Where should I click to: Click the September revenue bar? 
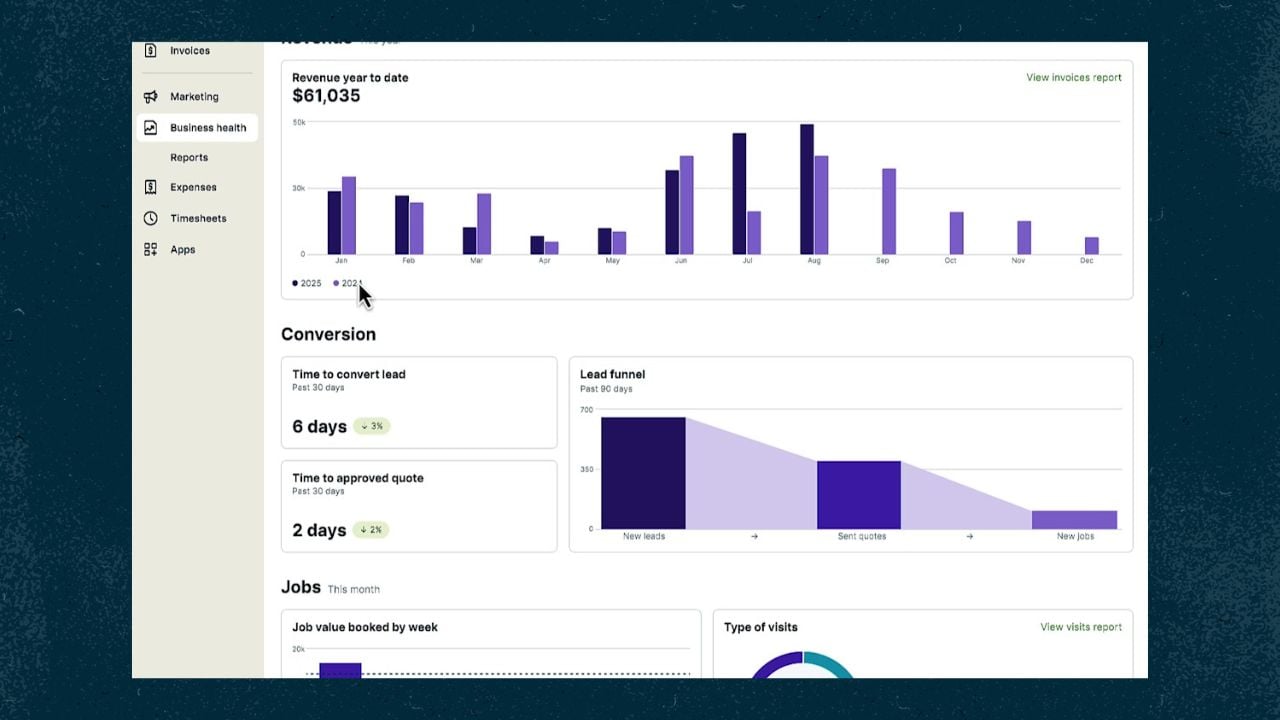coord(889,211)
